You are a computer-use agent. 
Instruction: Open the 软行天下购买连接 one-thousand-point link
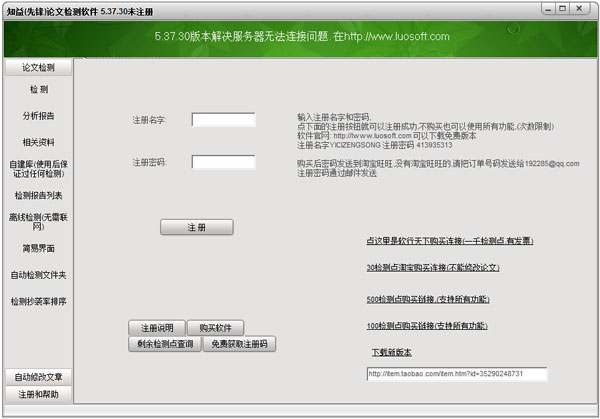click(x=450, y=241)
